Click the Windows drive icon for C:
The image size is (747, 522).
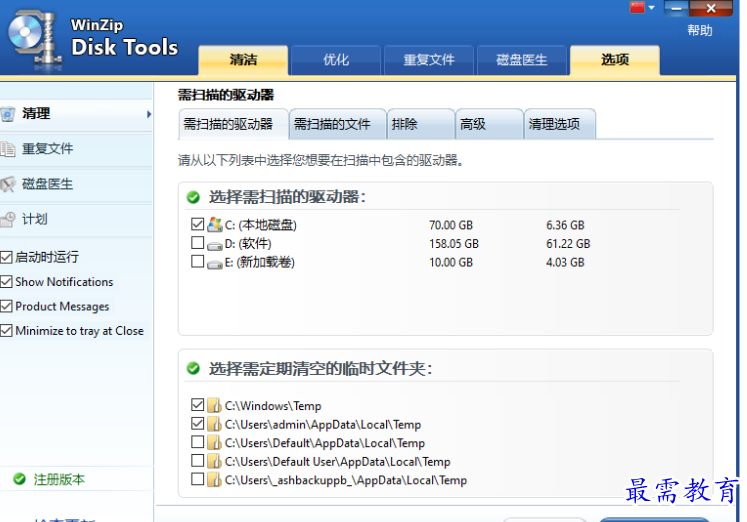tap(215, 224)
